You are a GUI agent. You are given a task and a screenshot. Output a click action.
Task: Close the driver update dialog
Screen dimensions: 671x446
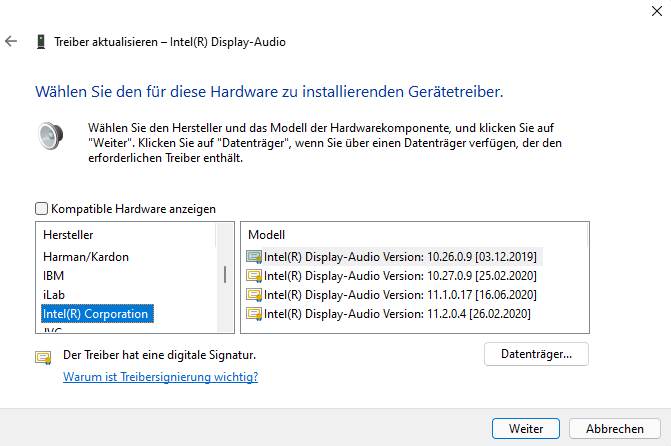click(656, 11)
